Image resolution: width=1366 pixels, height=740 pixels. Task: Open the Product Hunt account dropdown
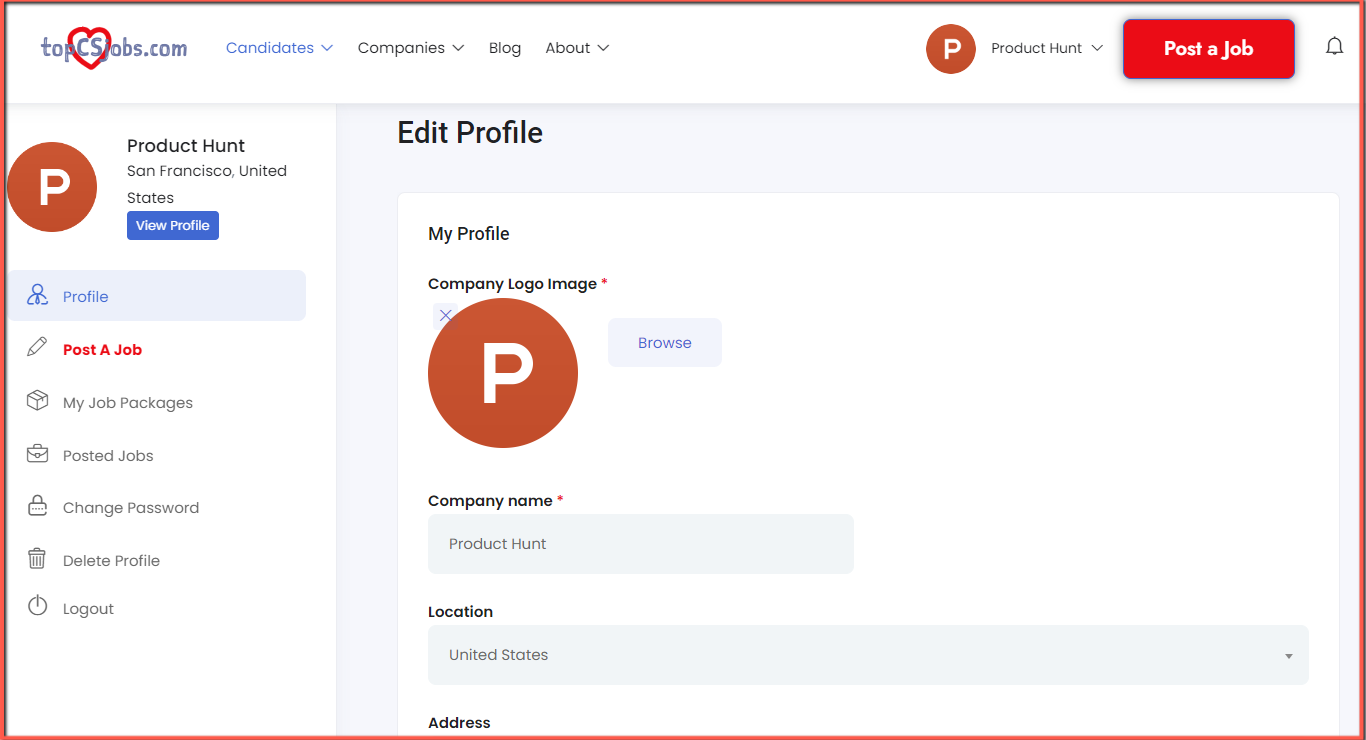coord(1047,48)
